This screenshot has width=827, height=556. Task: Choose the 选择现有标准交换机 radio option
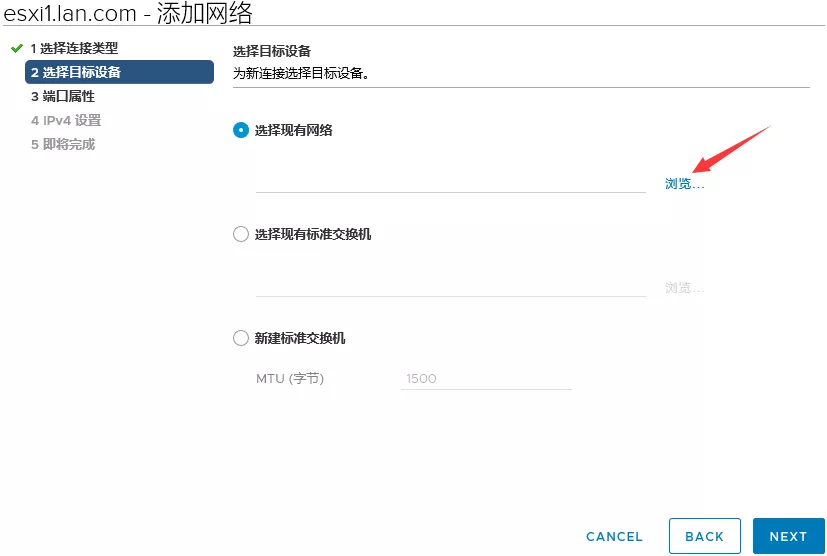click(240, 234)
